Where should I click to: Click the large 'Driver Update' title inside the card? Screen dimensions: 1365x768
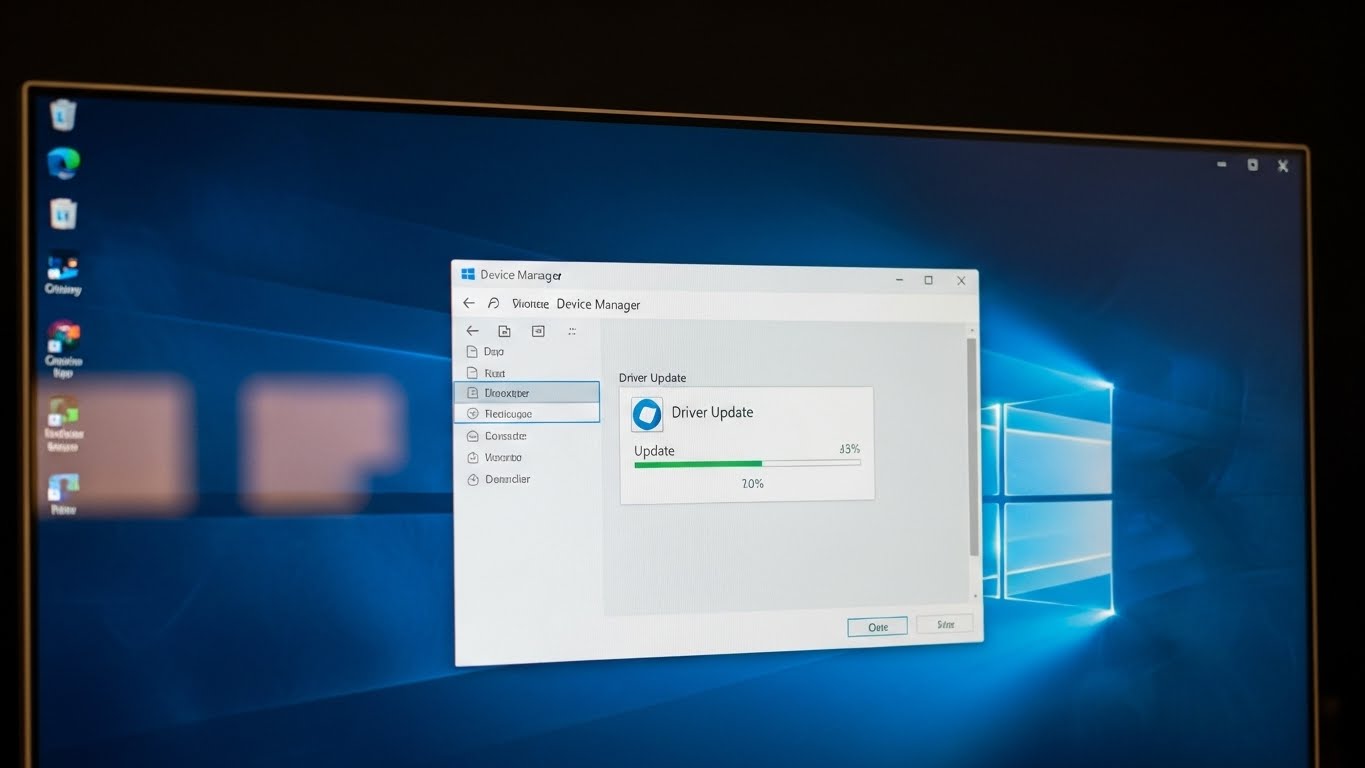click(712, 412)
